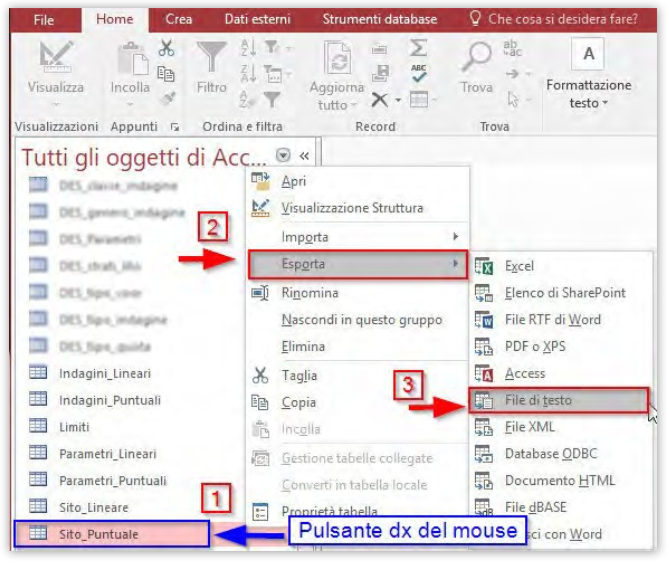Choose Taglia in the context menu
669x564 pixels.
point(358,375)
